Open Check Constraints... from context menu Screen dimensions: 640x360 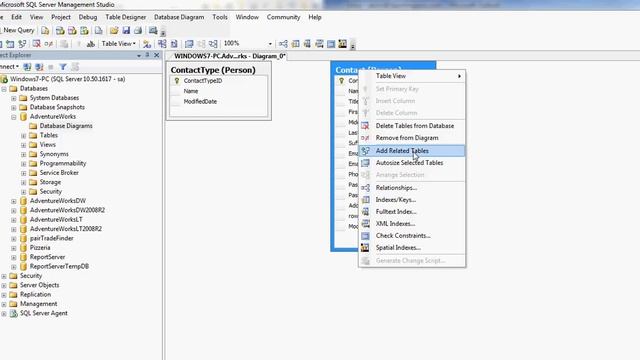(412, 236)
